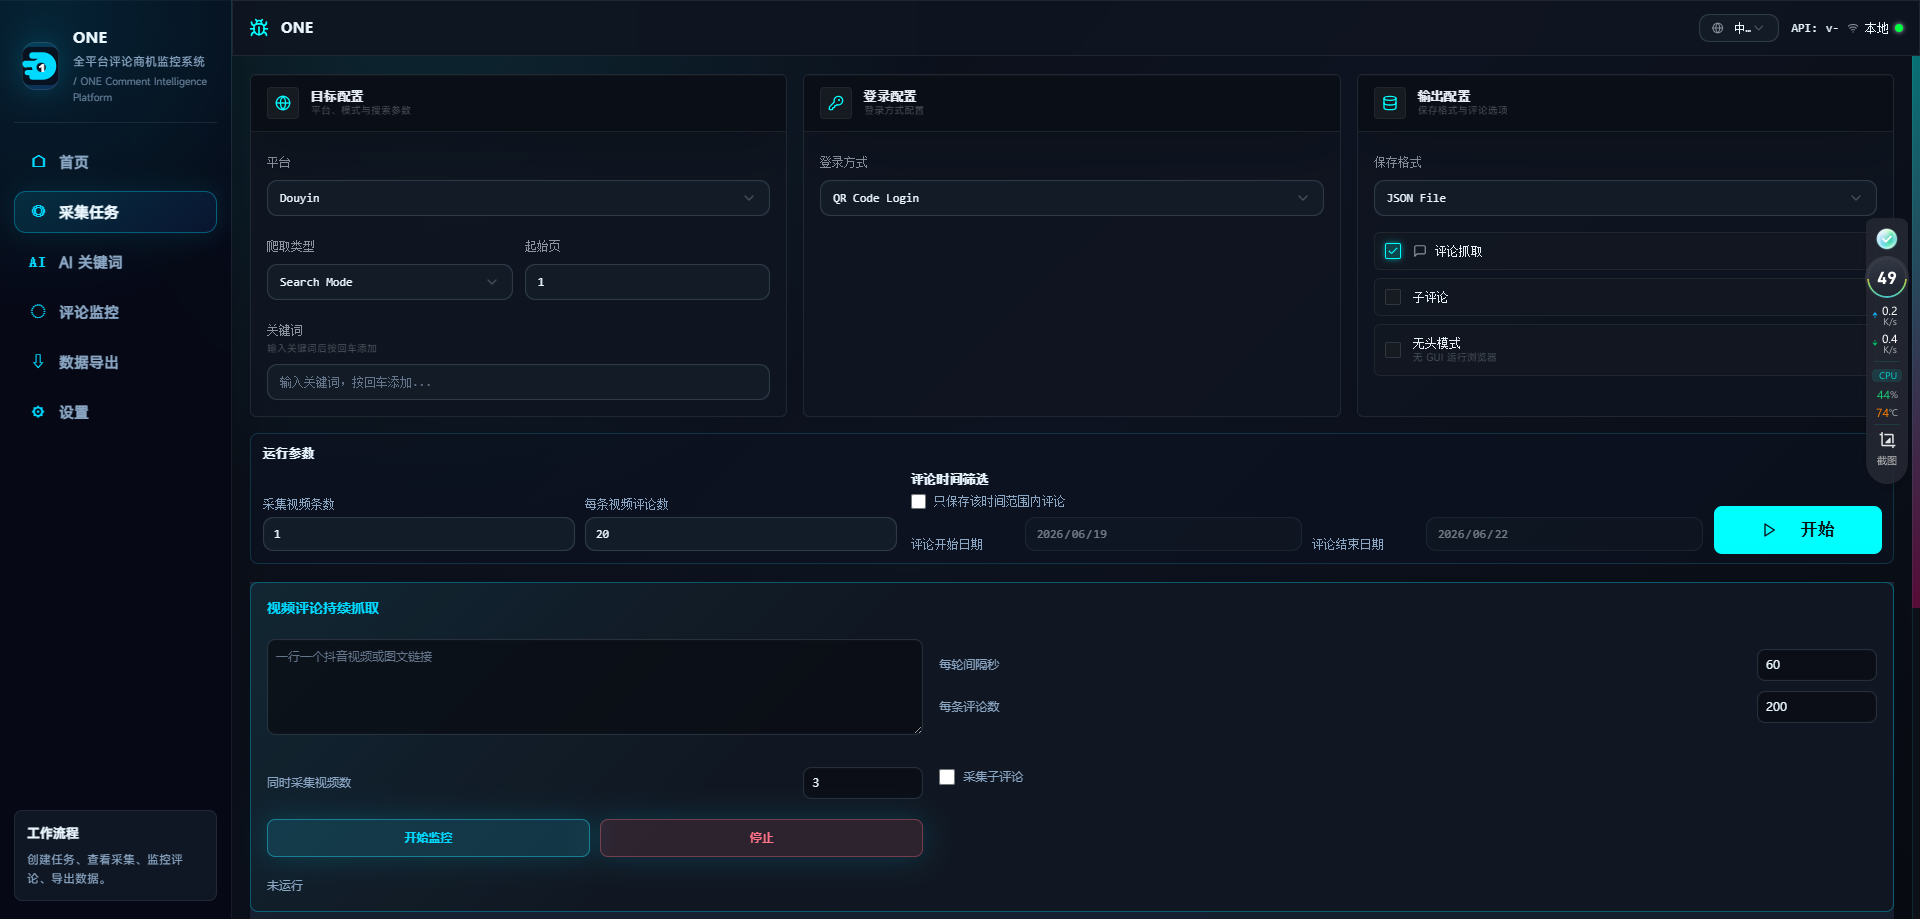Click the video links textarea
This screenshot has width=1920, height=919.
pos(594,687)
